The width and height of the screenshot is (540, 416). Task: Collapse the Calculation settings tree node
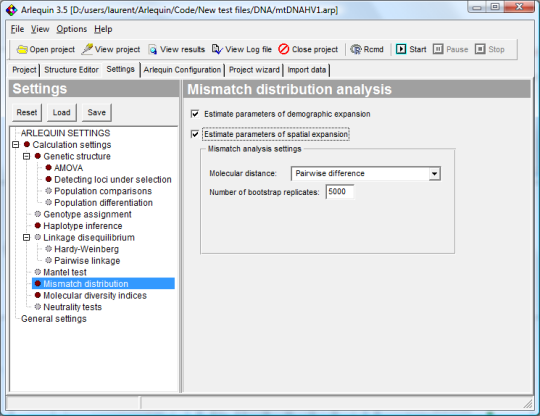(15, 145)
